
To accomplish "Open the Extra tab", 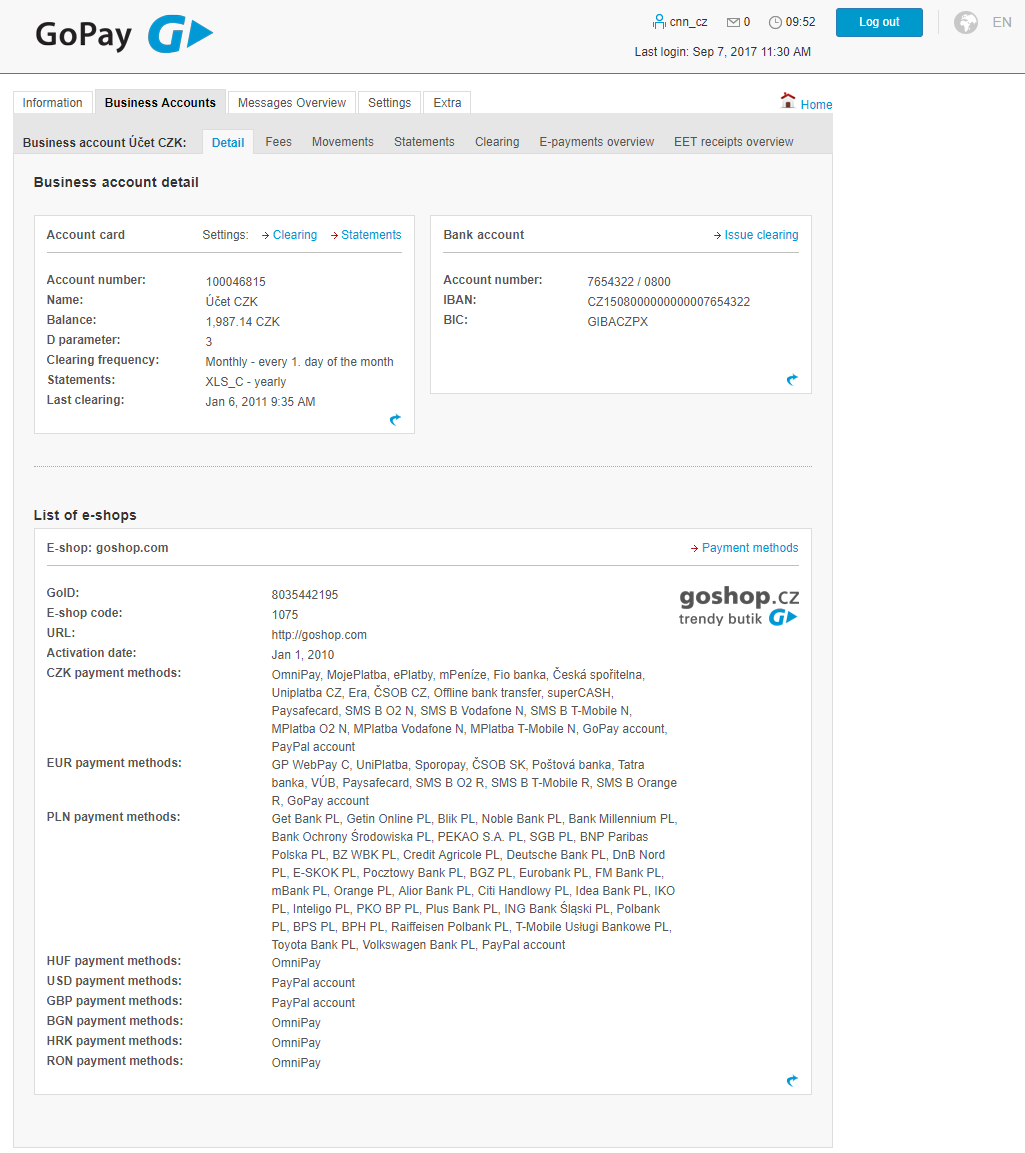I will click(x=447, y=103).
